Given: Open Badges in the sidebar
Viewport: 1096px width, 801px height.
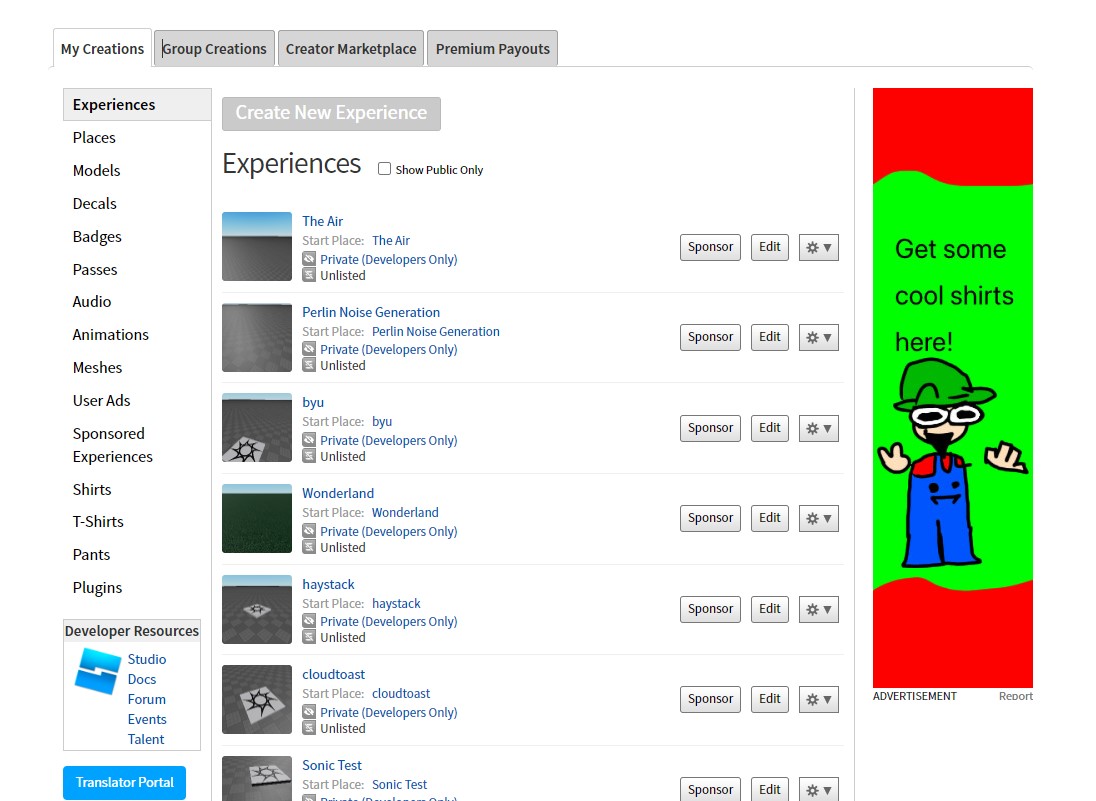Looking at the screenshot, I should coord(97,236).
